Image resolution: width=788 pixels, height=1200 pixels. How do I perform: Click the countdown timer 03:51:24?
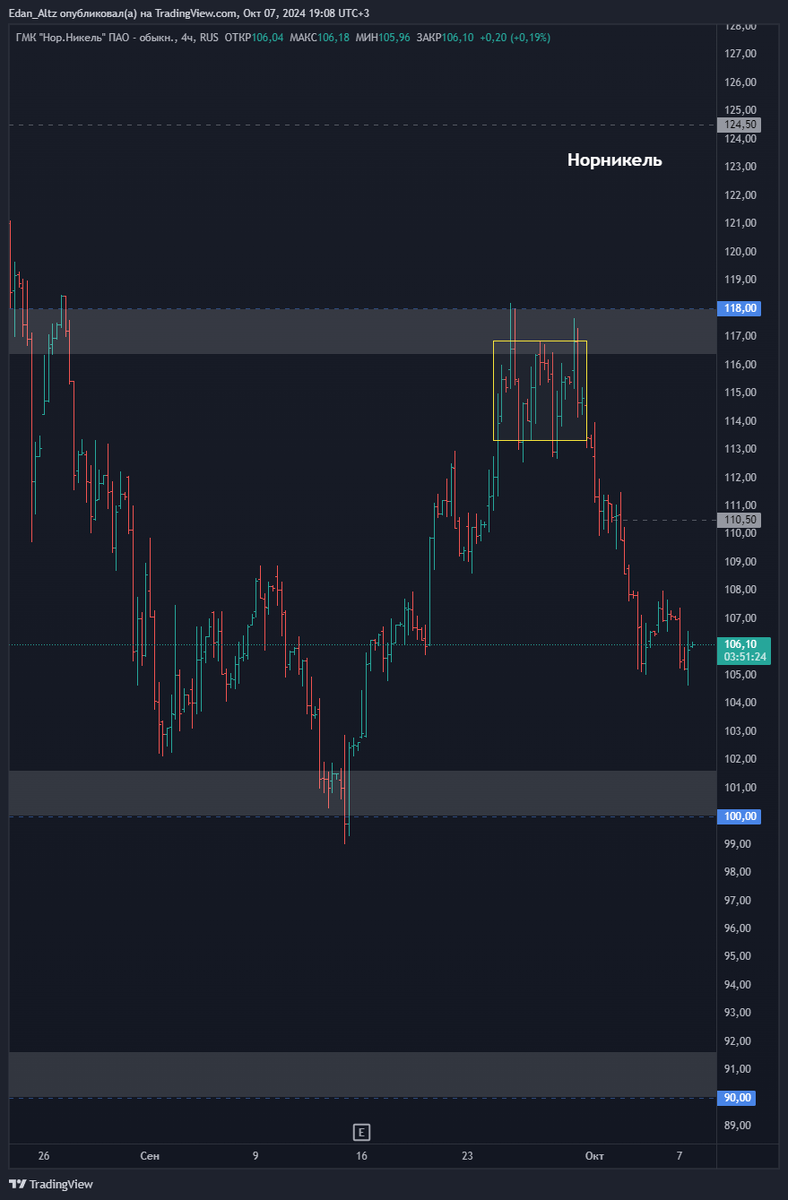click(744, 657)
